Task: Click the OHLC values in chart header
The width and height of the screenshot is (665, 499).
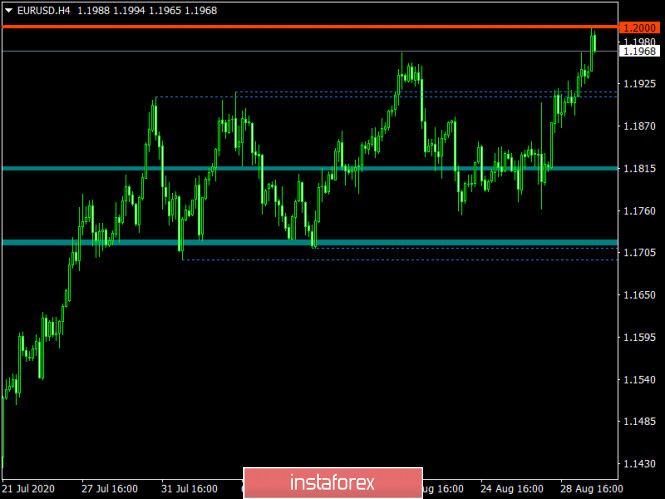Action: coord(128,9)
